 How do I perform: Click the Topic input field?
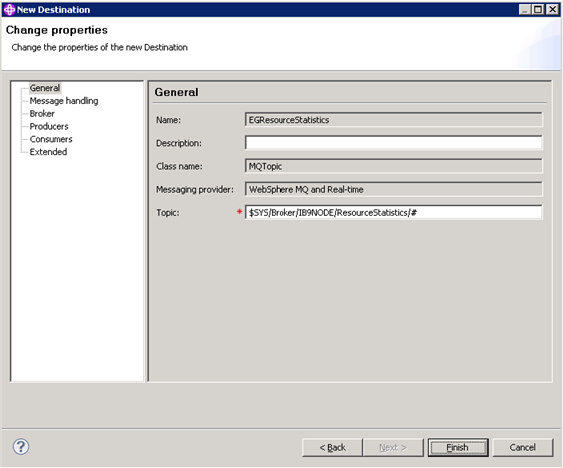click(394, 212)
